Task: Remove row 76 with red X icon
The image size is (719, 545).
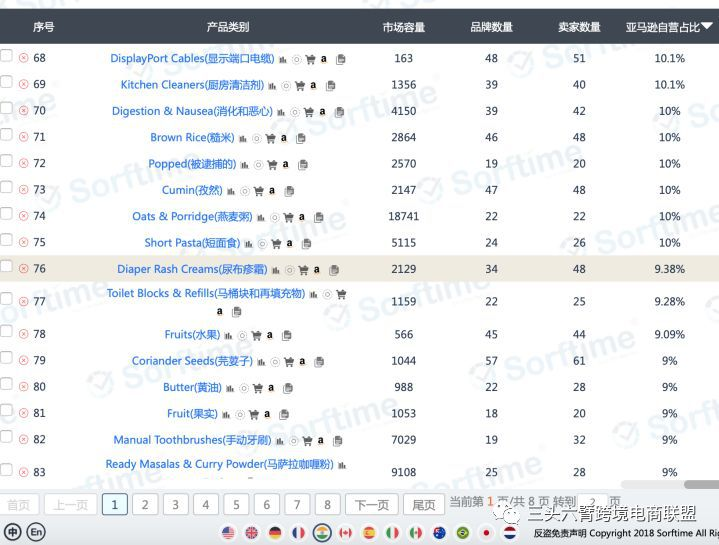Action: click(23, 269)
